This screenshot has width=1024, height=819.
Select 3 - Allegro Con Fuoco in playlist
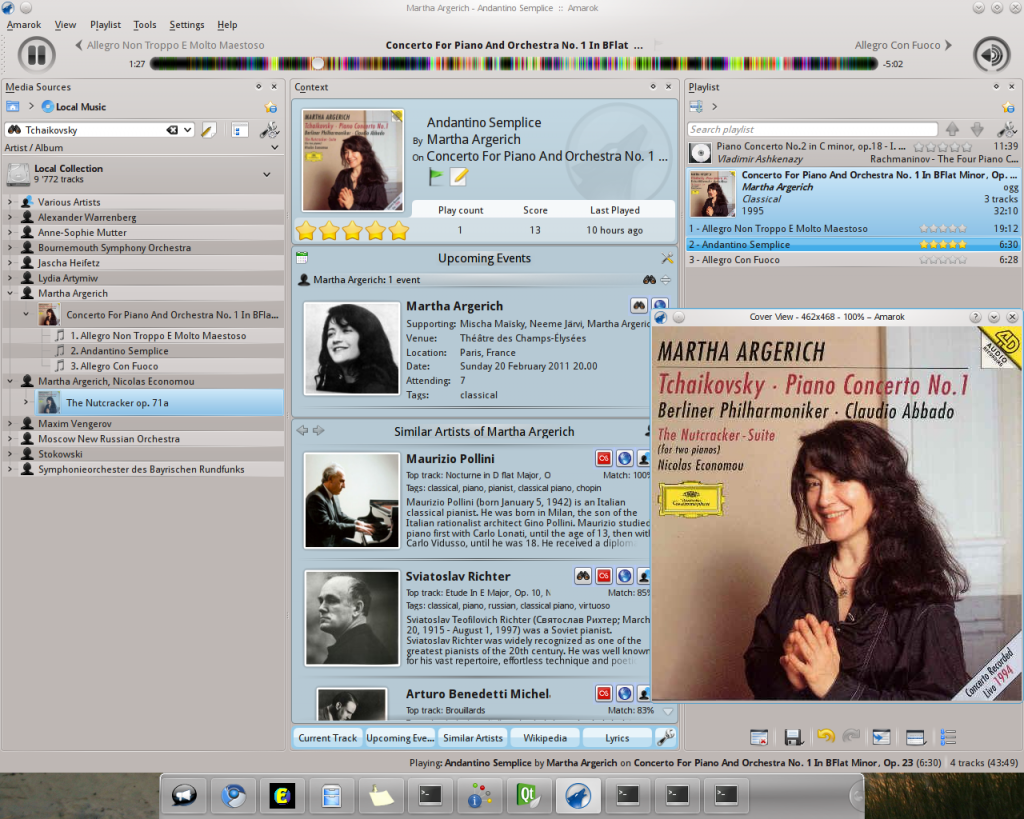tap(853, 259)
